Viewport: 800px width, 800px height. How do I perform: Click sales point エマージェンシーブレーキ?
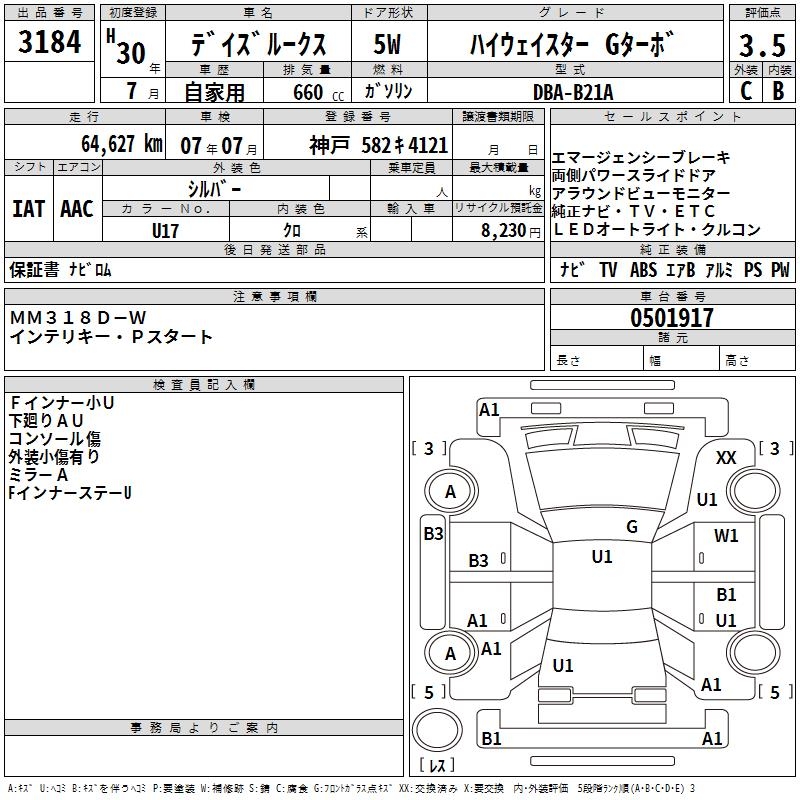coord(641,158)
